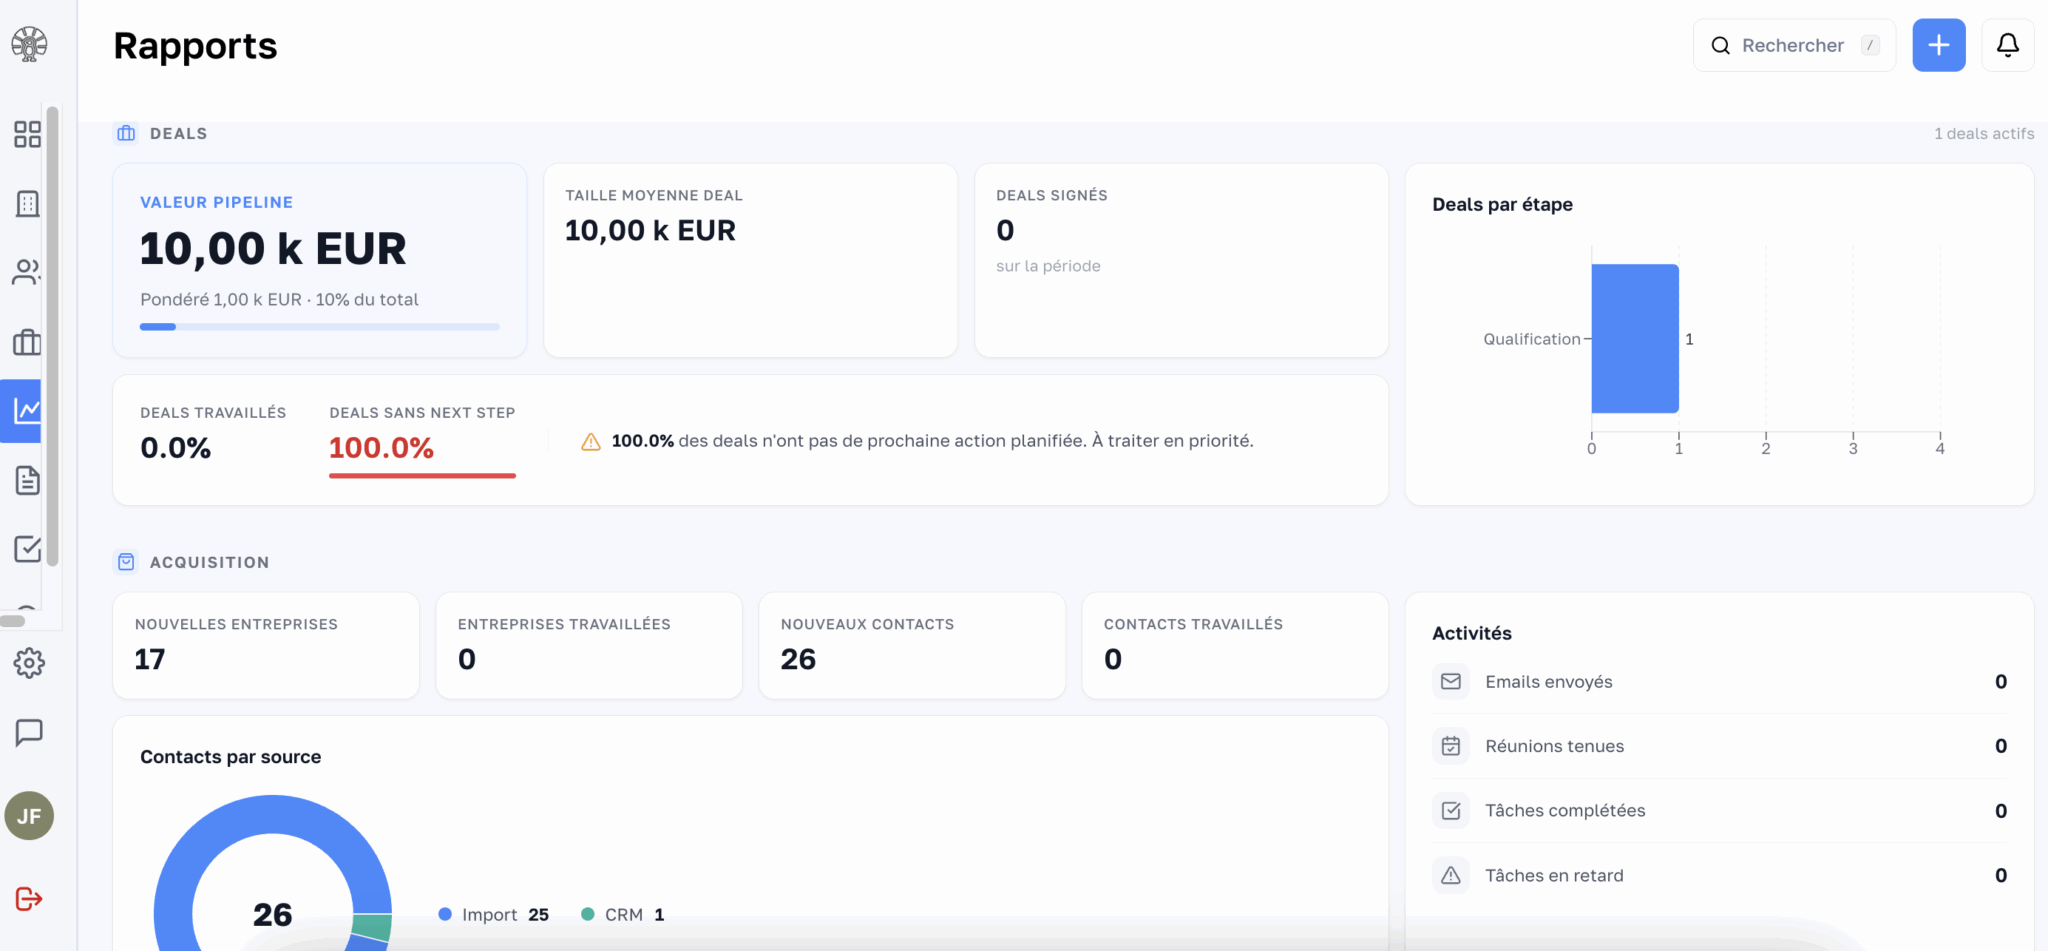Click the "10,00 k EUR" pipeline value
Screen dimensions: 2048x951
(x=273, y=249)
